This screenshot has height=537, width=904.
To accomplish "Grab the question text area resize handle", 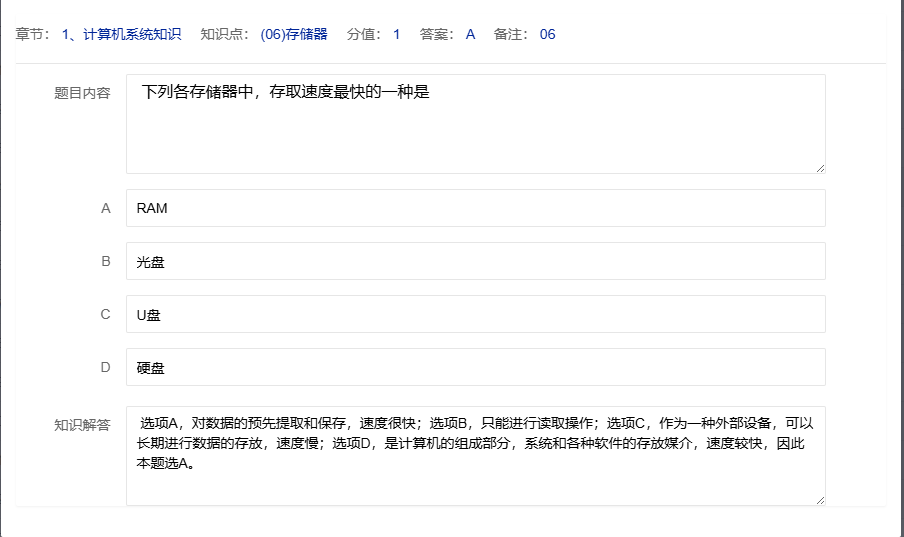I will [820, 168].
